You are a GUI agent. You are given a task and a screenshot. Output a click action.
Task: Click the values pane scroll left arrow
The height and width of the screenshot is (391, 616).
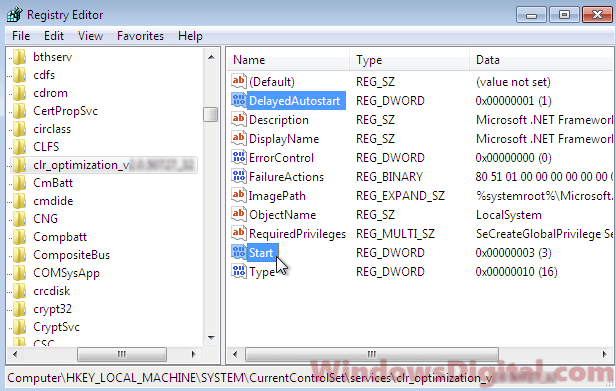[235, 354]
